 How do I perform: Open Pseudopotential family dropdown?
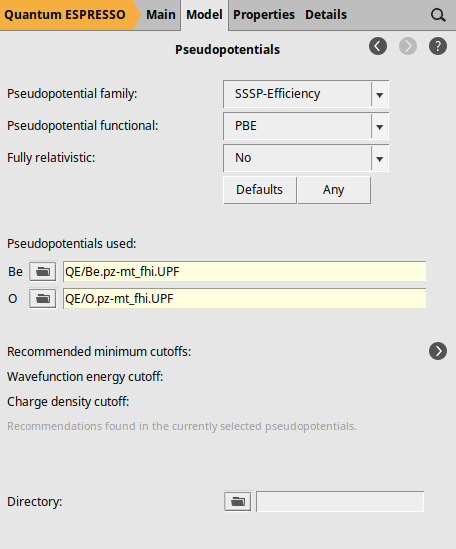(306, 94)
